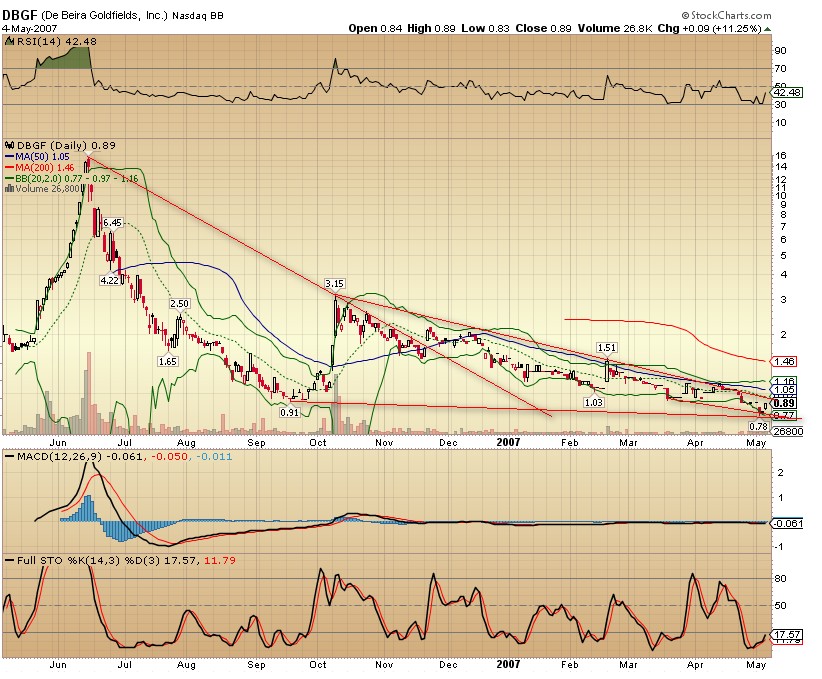Click the volume bars icon beside Volume 26,800
822x679 pixels.
click(9, 188)
